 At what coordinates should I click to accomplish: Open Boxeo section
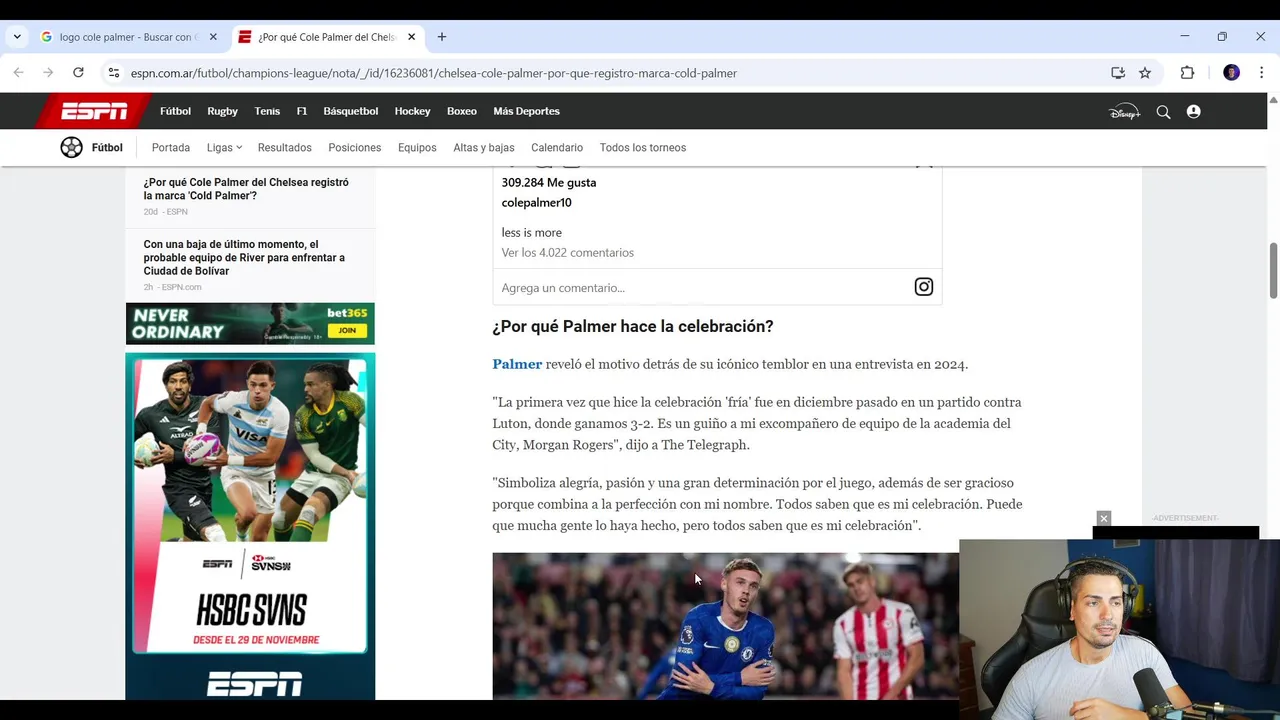pyautogui.click(x=462, y=111)
